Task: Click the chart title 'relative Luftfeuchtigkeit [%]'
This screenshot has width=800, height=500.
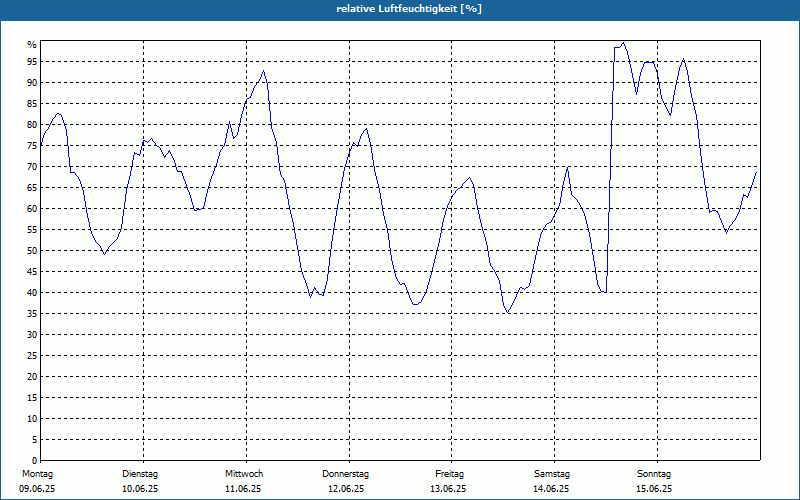Action: coord(409,9)
